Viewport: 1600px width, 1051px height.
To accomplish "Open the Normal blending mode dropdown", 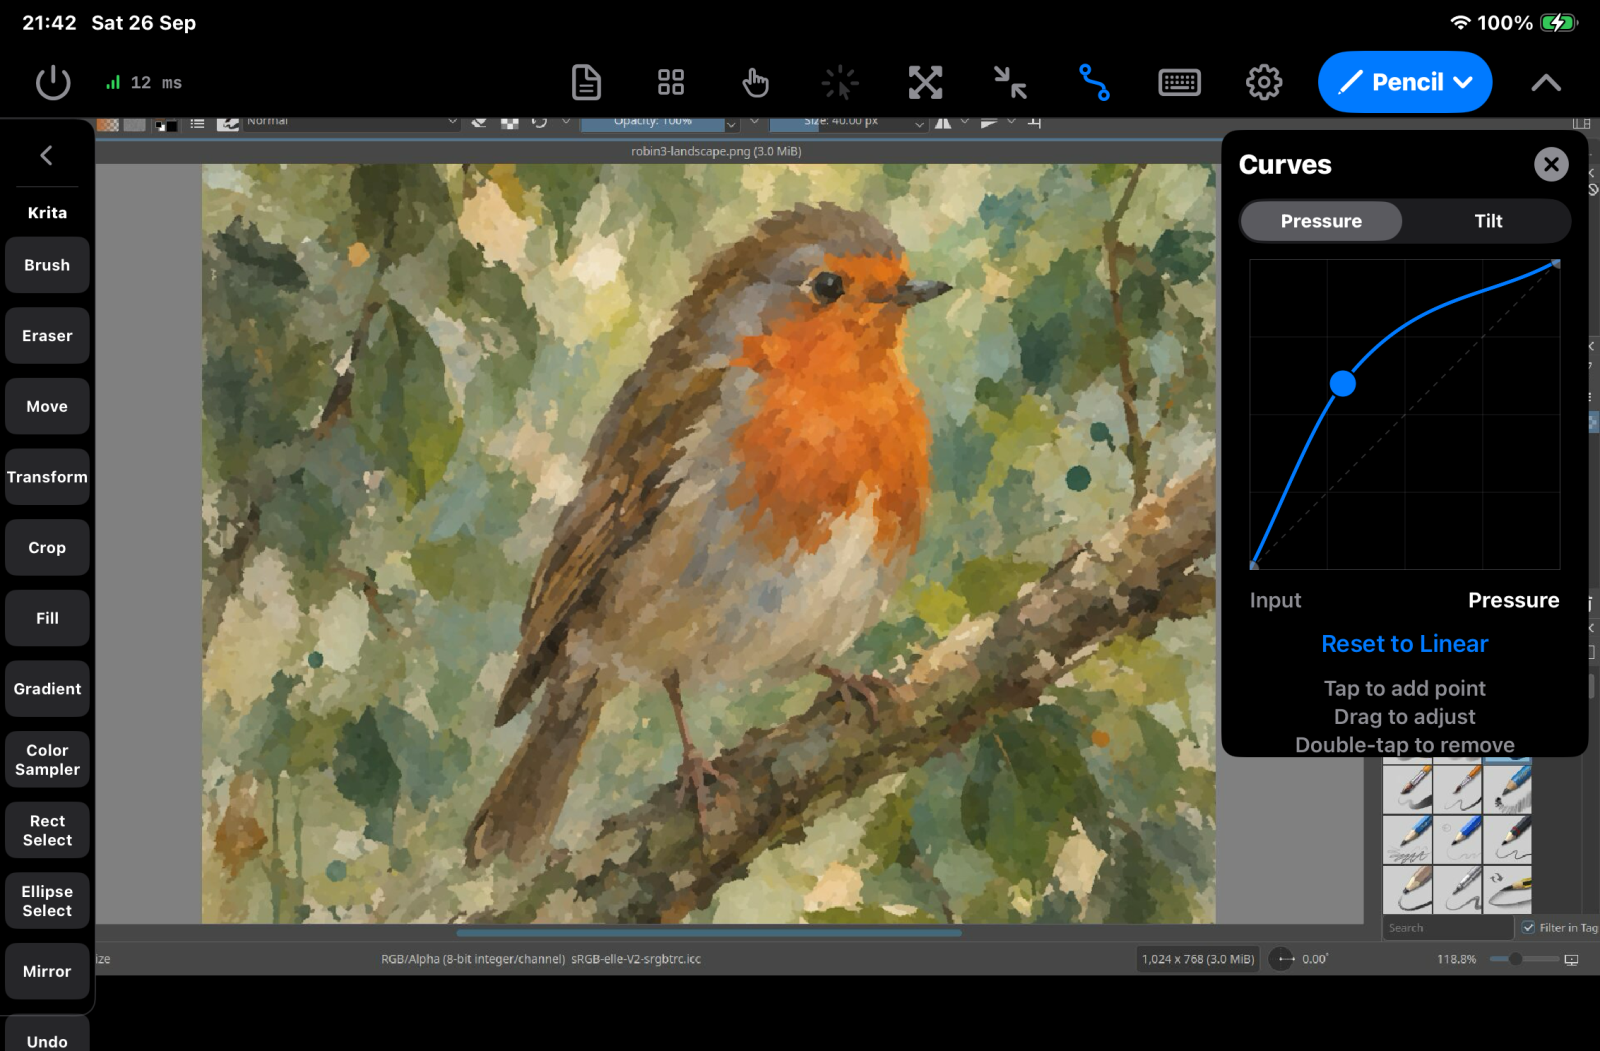I will [x=351, y=123].
